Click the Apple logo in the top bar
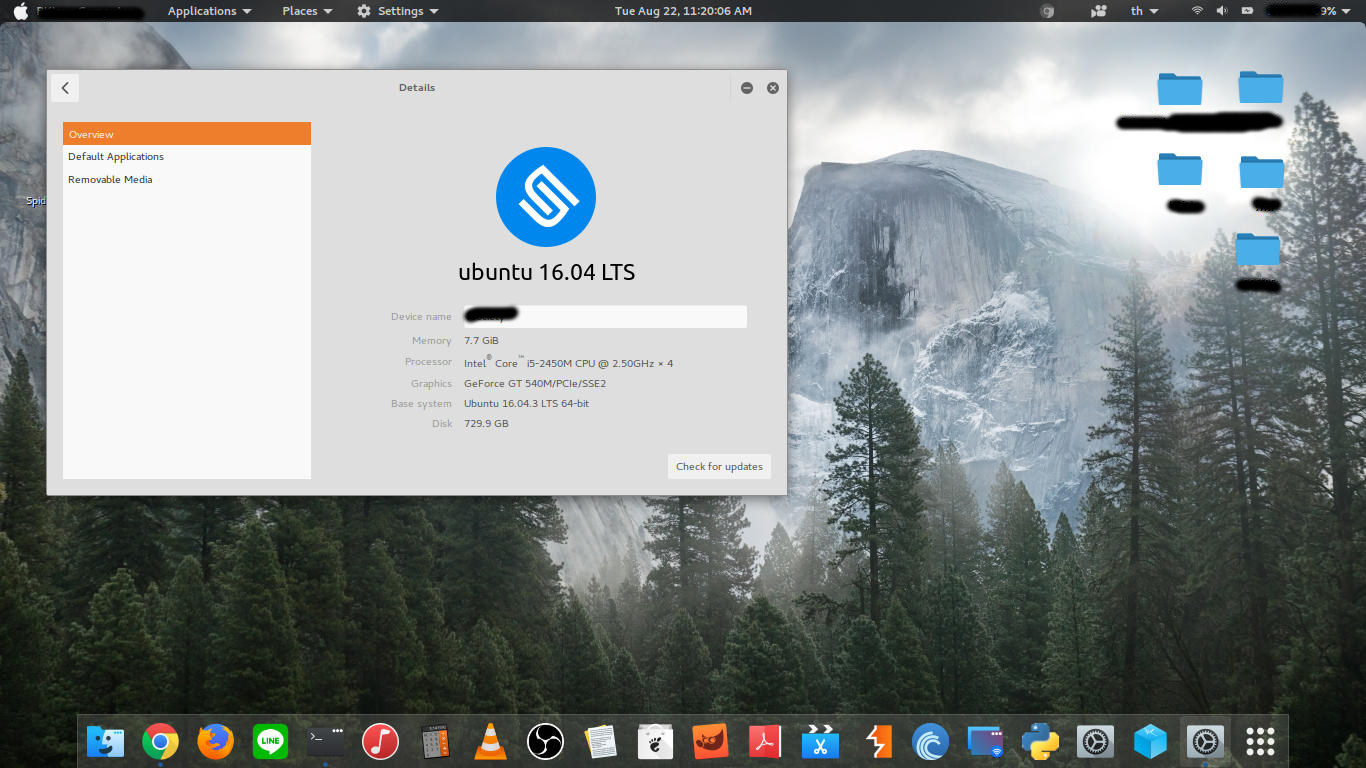This screenshot has height=768, width=1366. [20, 11]
